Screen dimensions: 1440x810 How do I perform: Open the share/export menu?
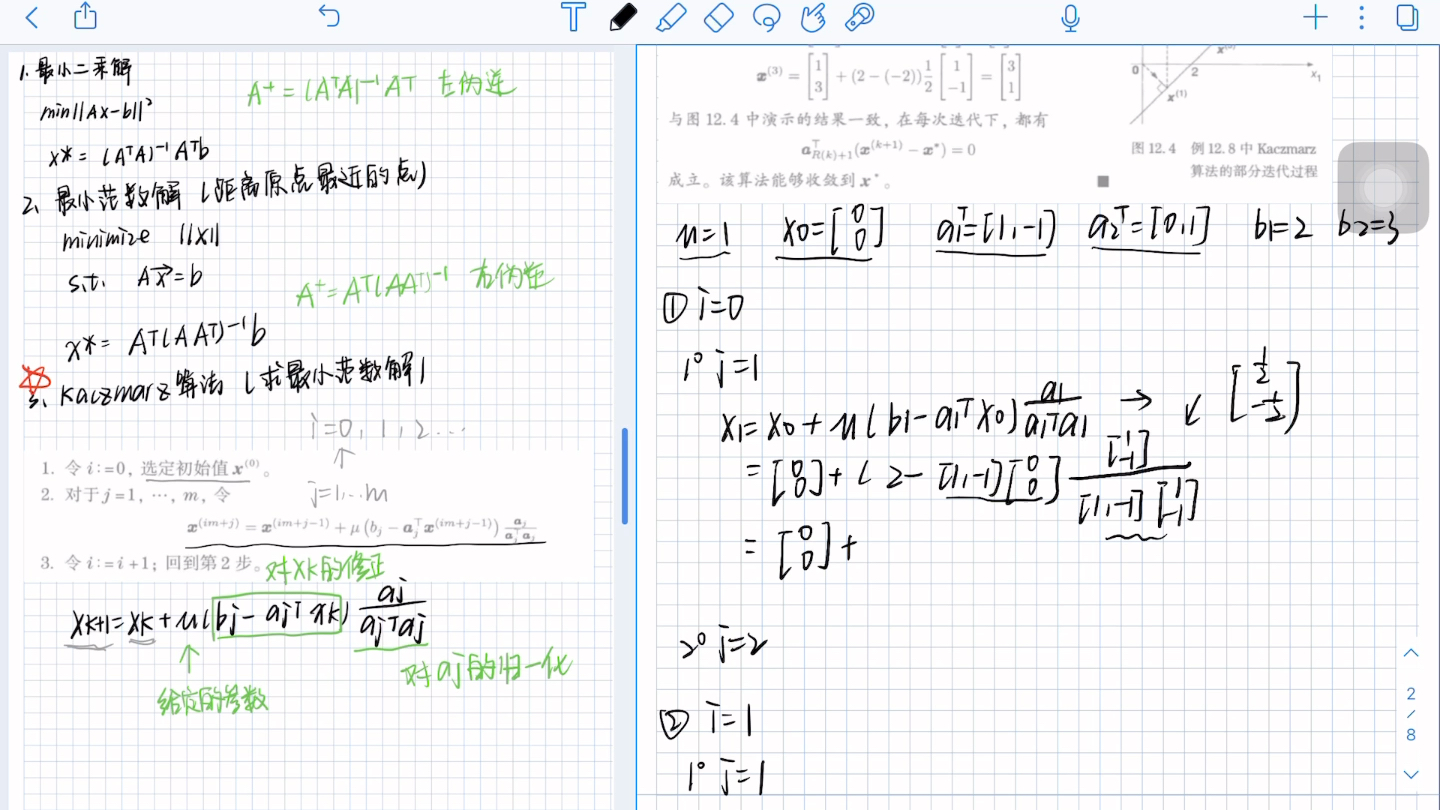tap(86, 16)
